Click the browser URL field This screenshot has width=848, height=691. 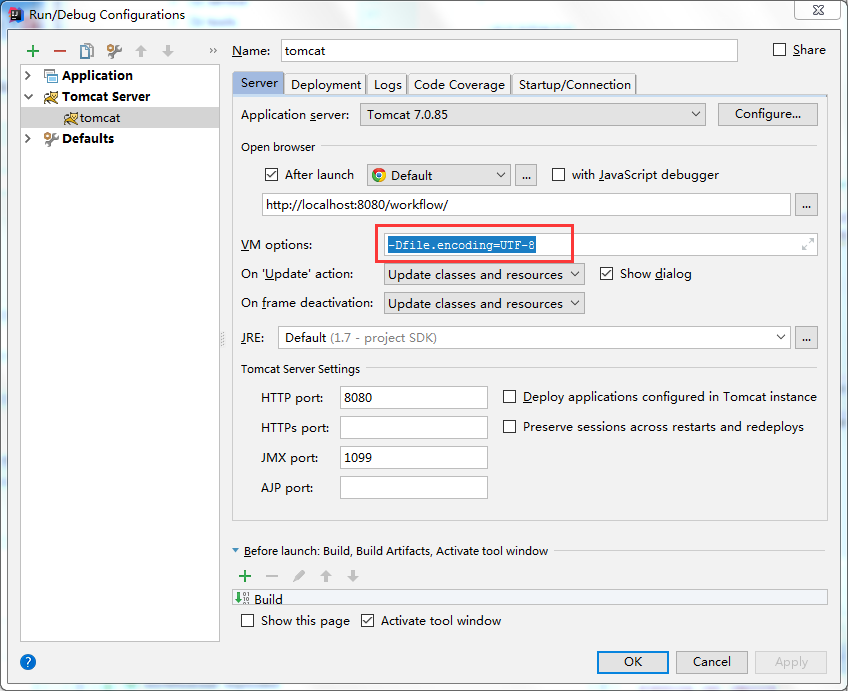526,205
